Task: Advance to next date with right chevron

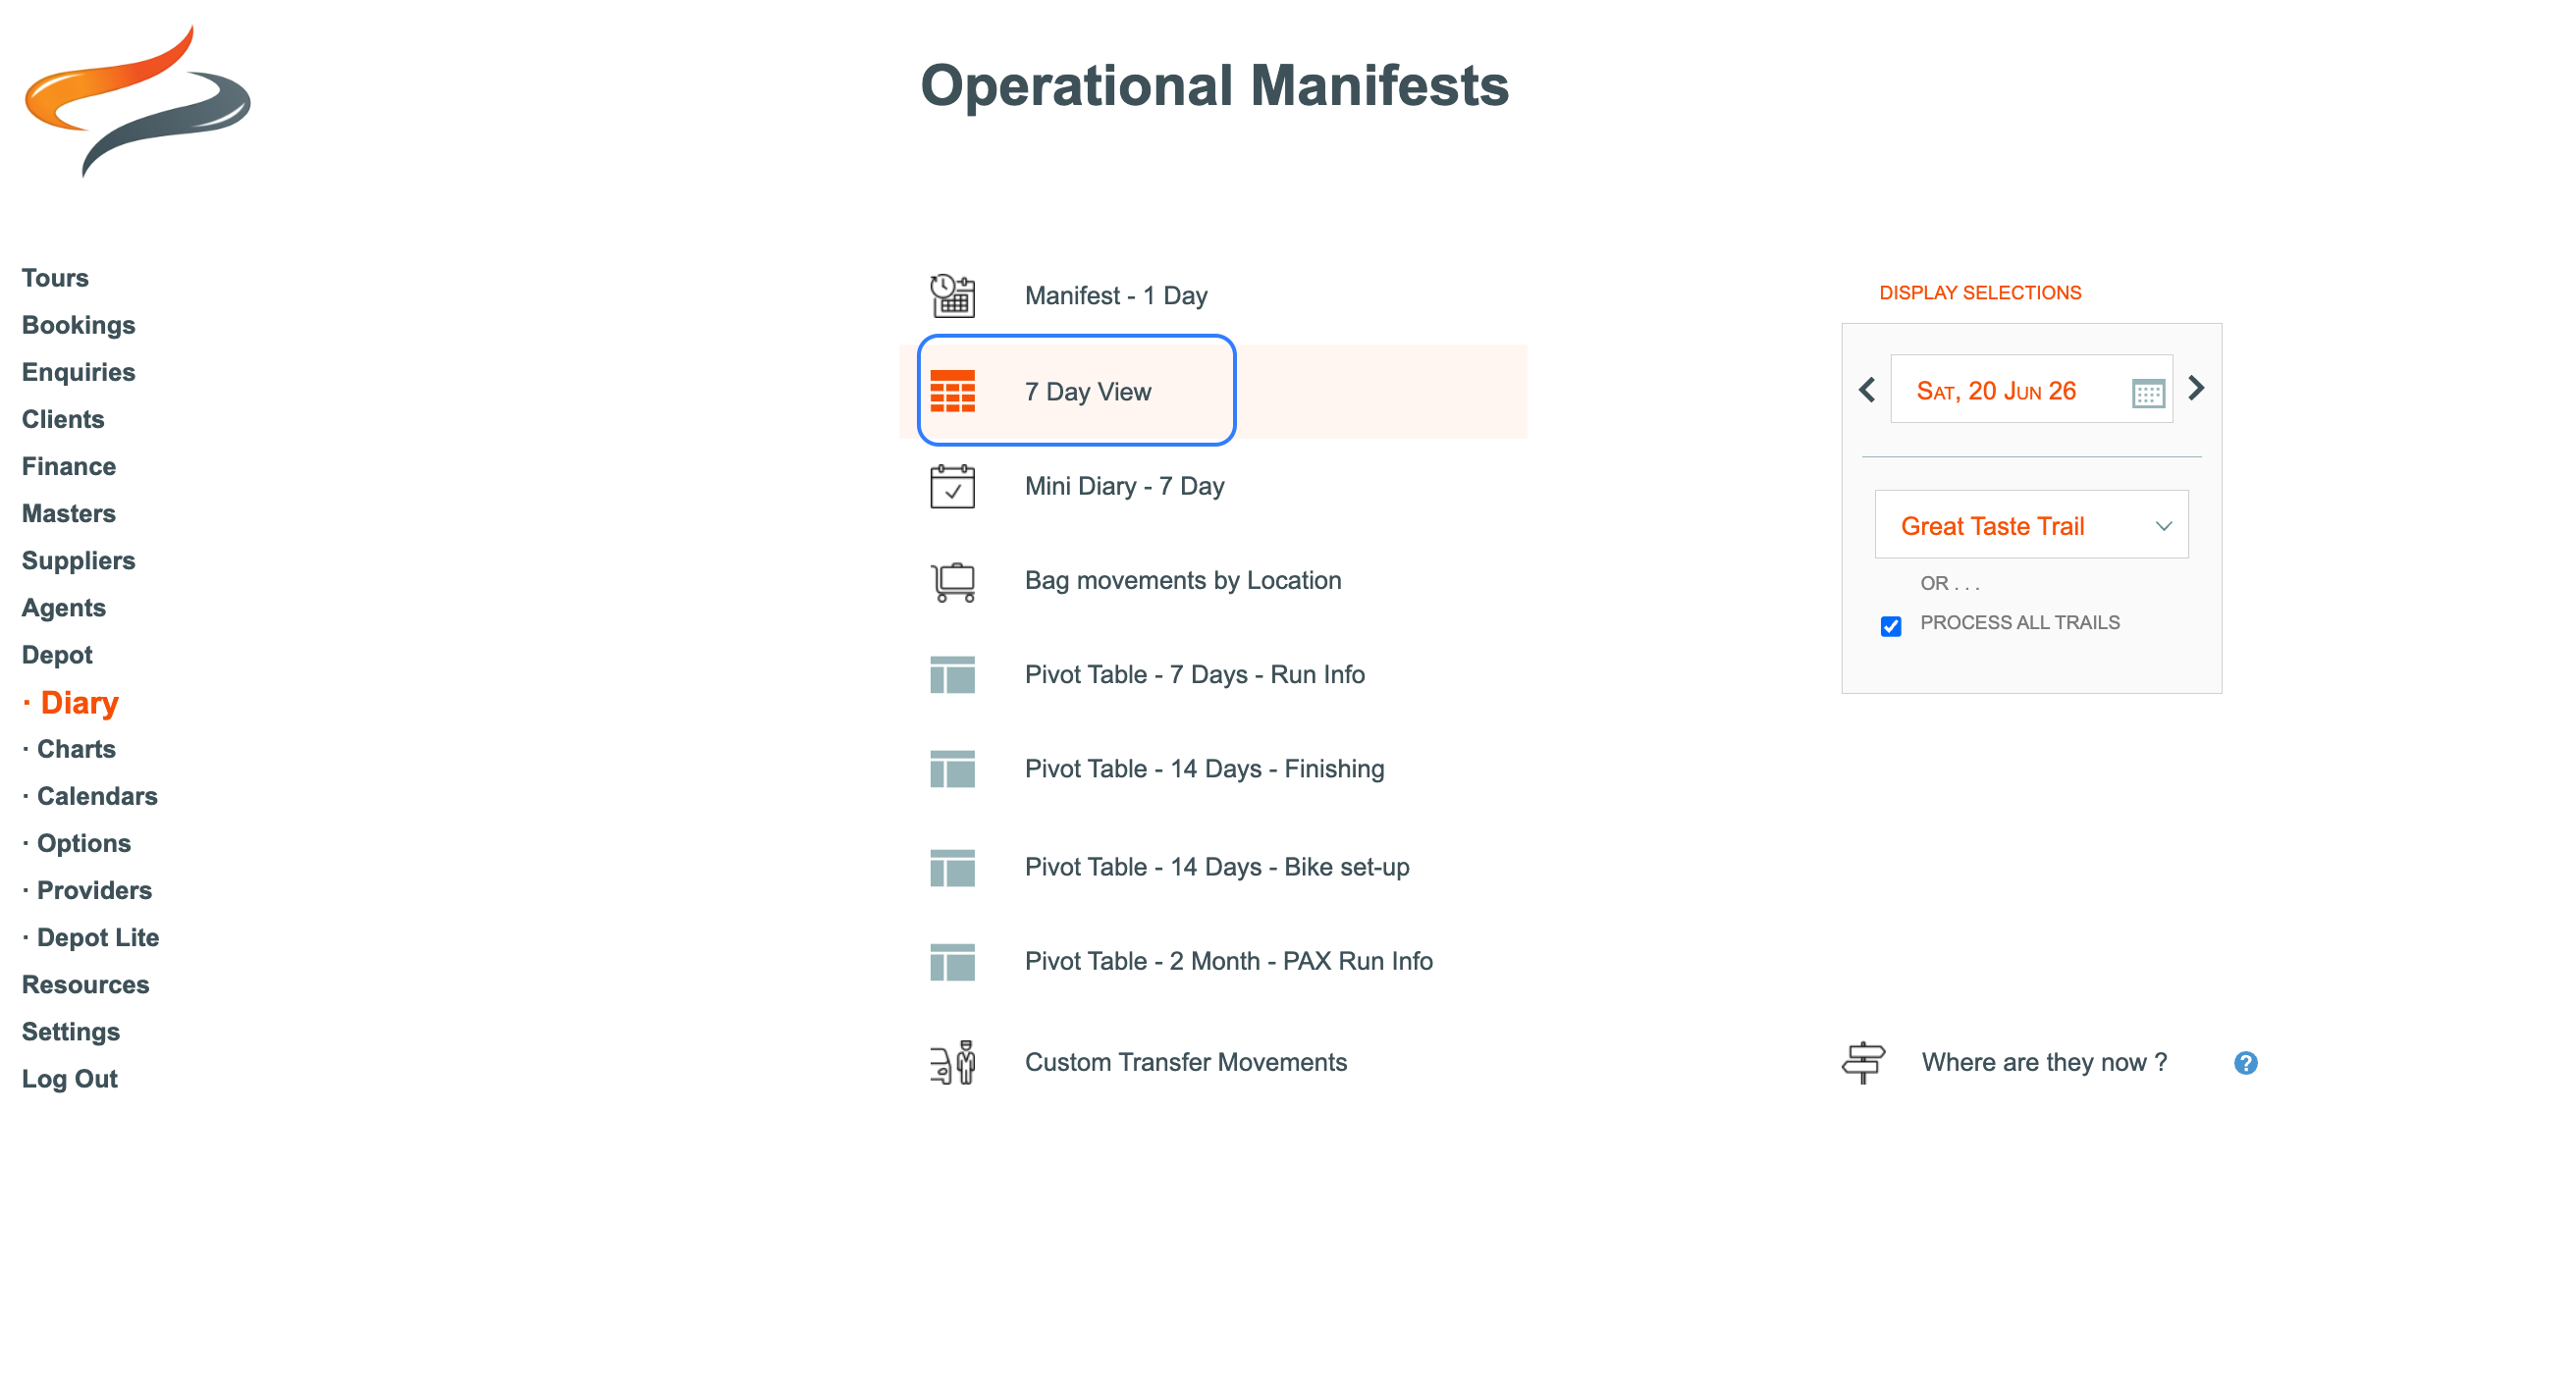Action: coord(2196,389)
